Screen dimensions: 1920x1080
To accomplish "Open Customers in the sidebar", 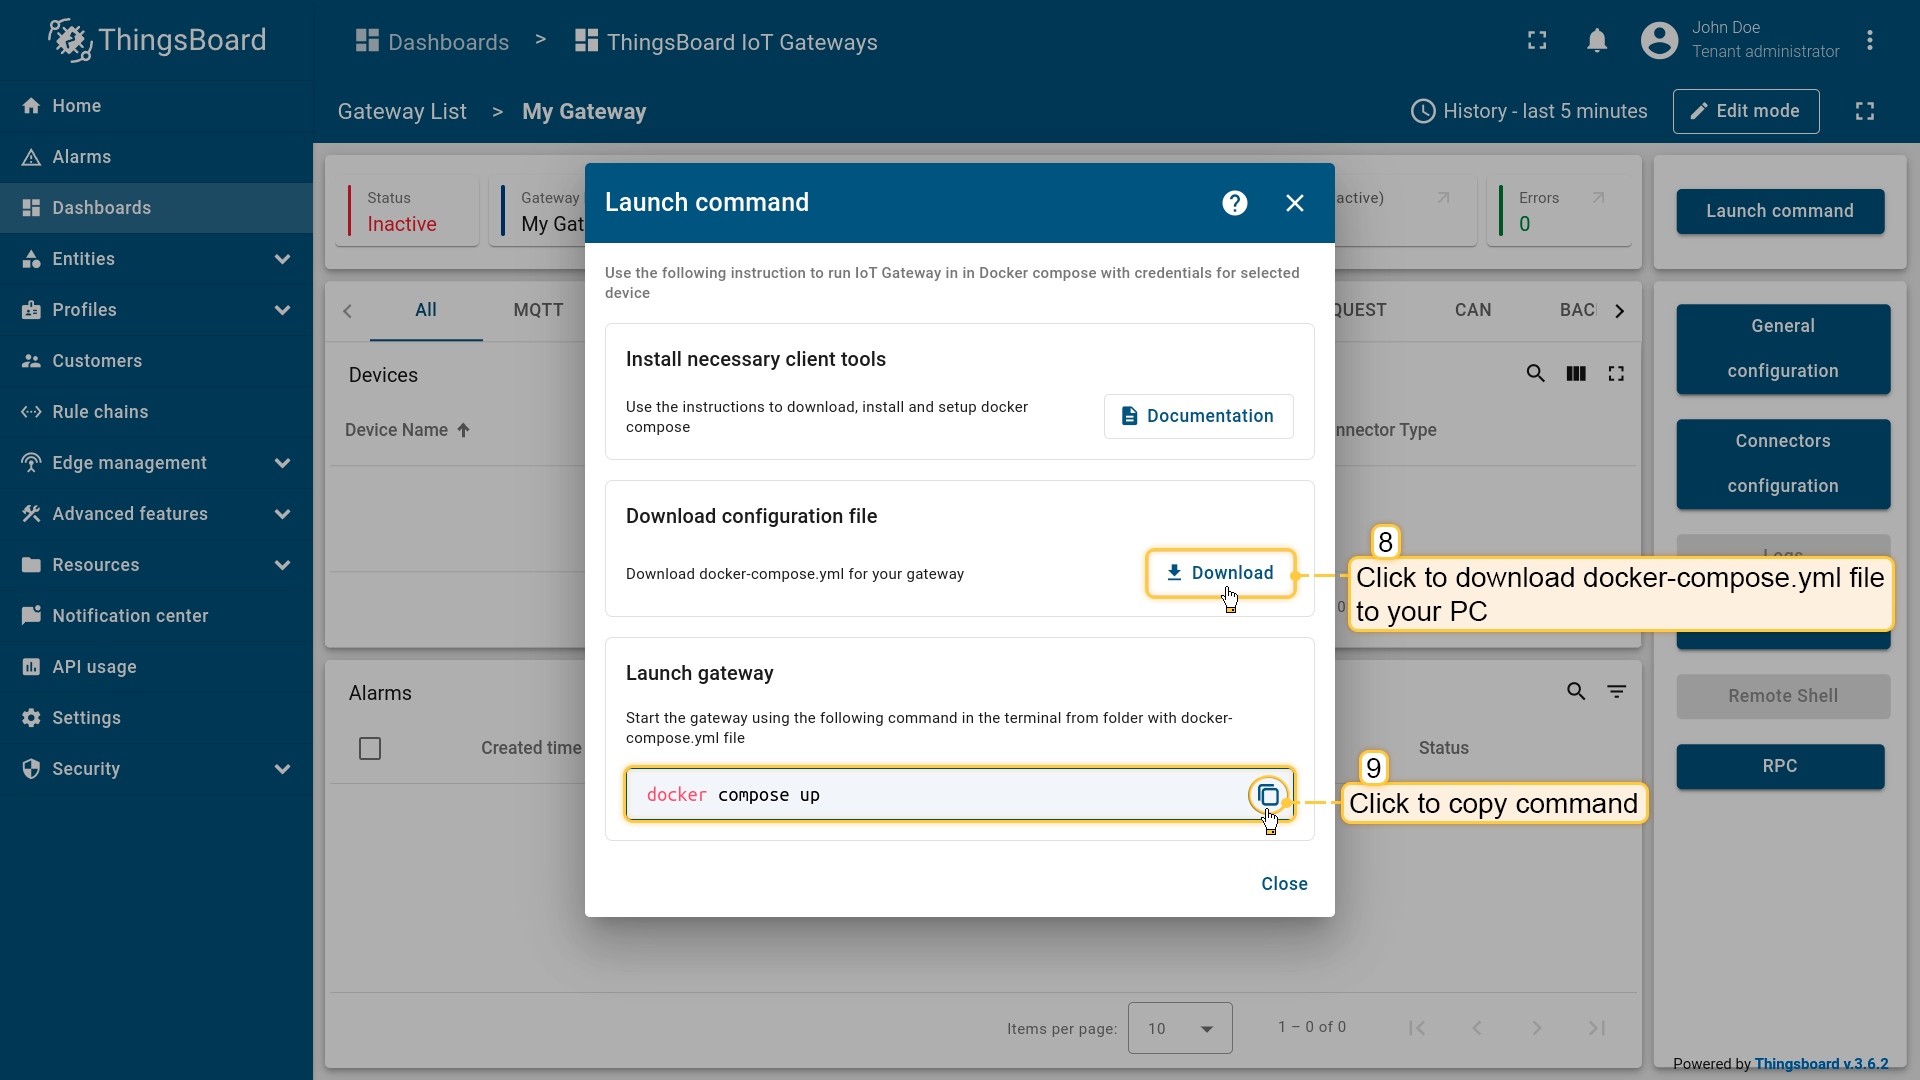I will pos(156,361).
